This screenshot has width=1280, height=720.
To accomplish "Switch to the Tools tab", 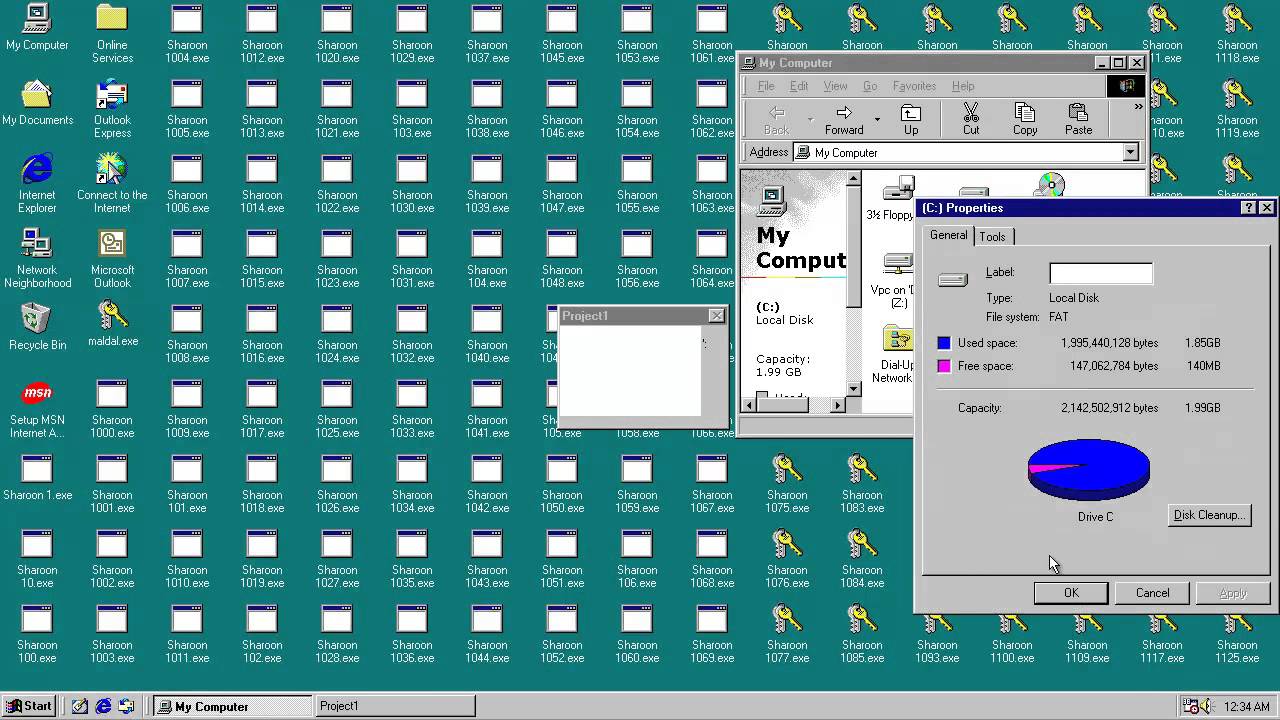I will point(992,237).
